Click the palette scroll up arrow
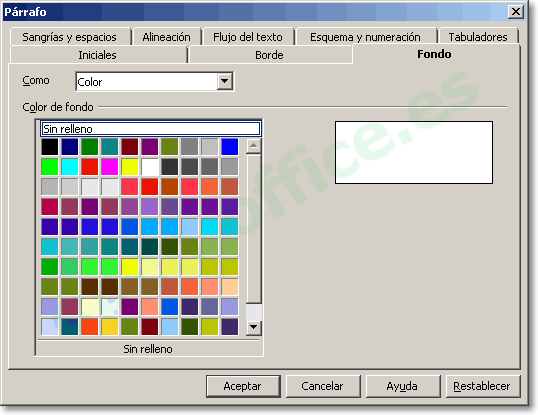This screenshot has width=538, height=415. (254, 146)
